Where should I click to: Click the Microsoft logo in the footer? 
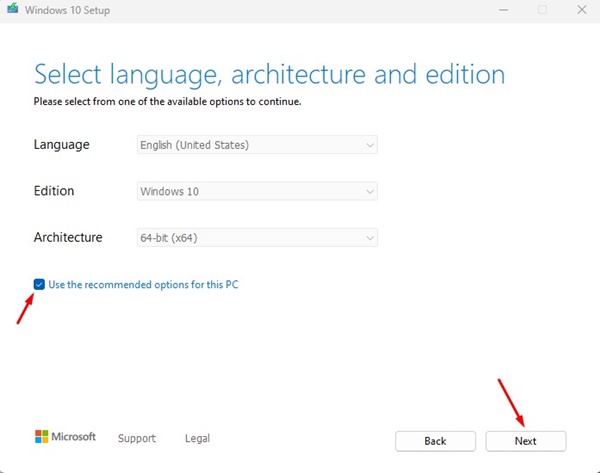pyautogui.click(x=42, y=437)
